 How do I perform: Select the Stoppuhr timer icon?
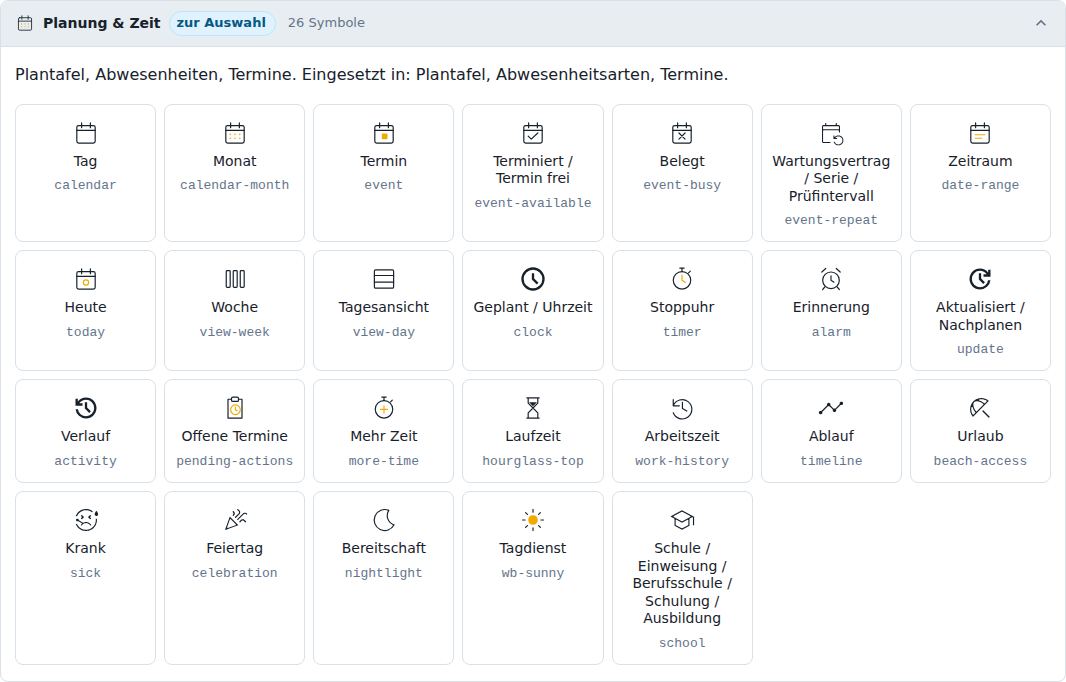[x=682, y=279]
